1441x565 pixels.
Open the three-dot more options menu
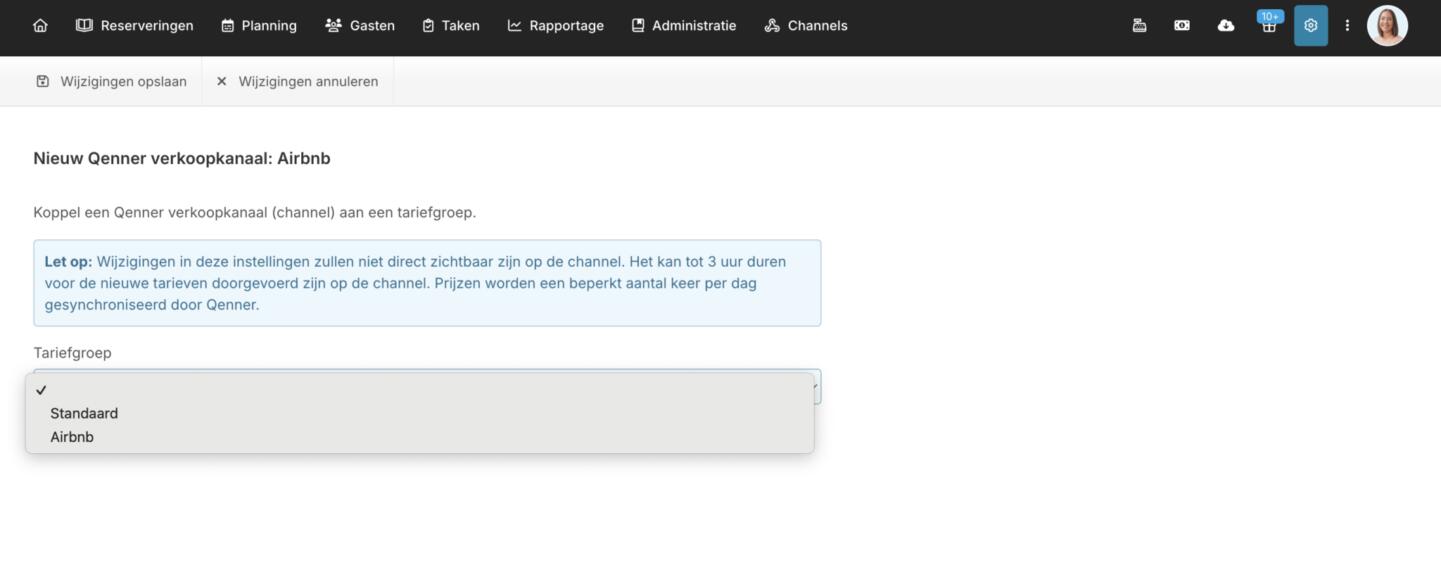click(1347, 26)
